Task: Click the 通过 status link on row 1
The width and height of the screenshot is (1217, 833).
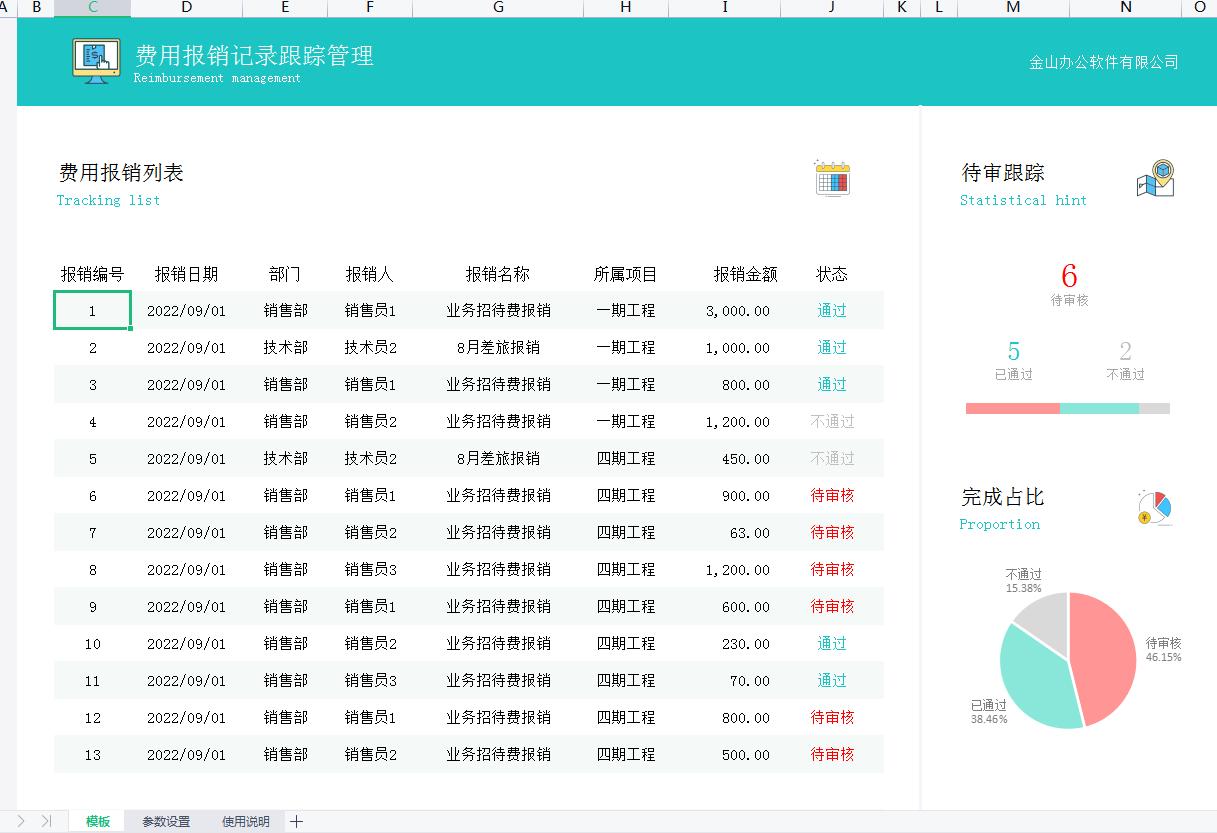Action: [831, 310]
